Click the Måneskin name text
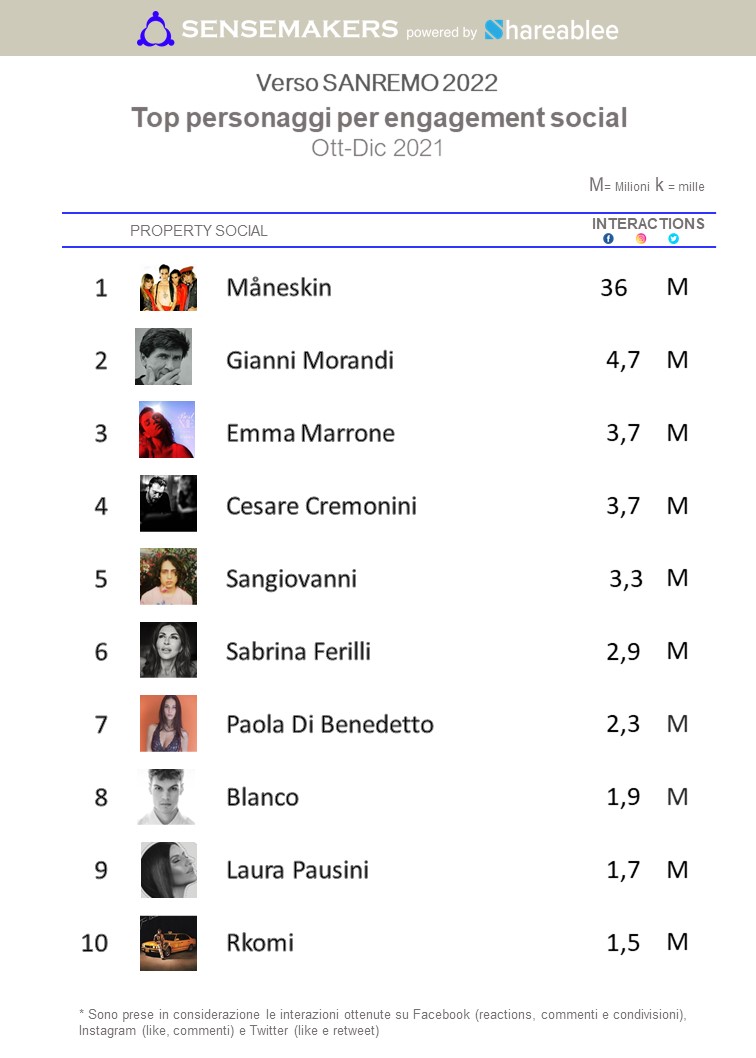 click(x=279, y=288)
